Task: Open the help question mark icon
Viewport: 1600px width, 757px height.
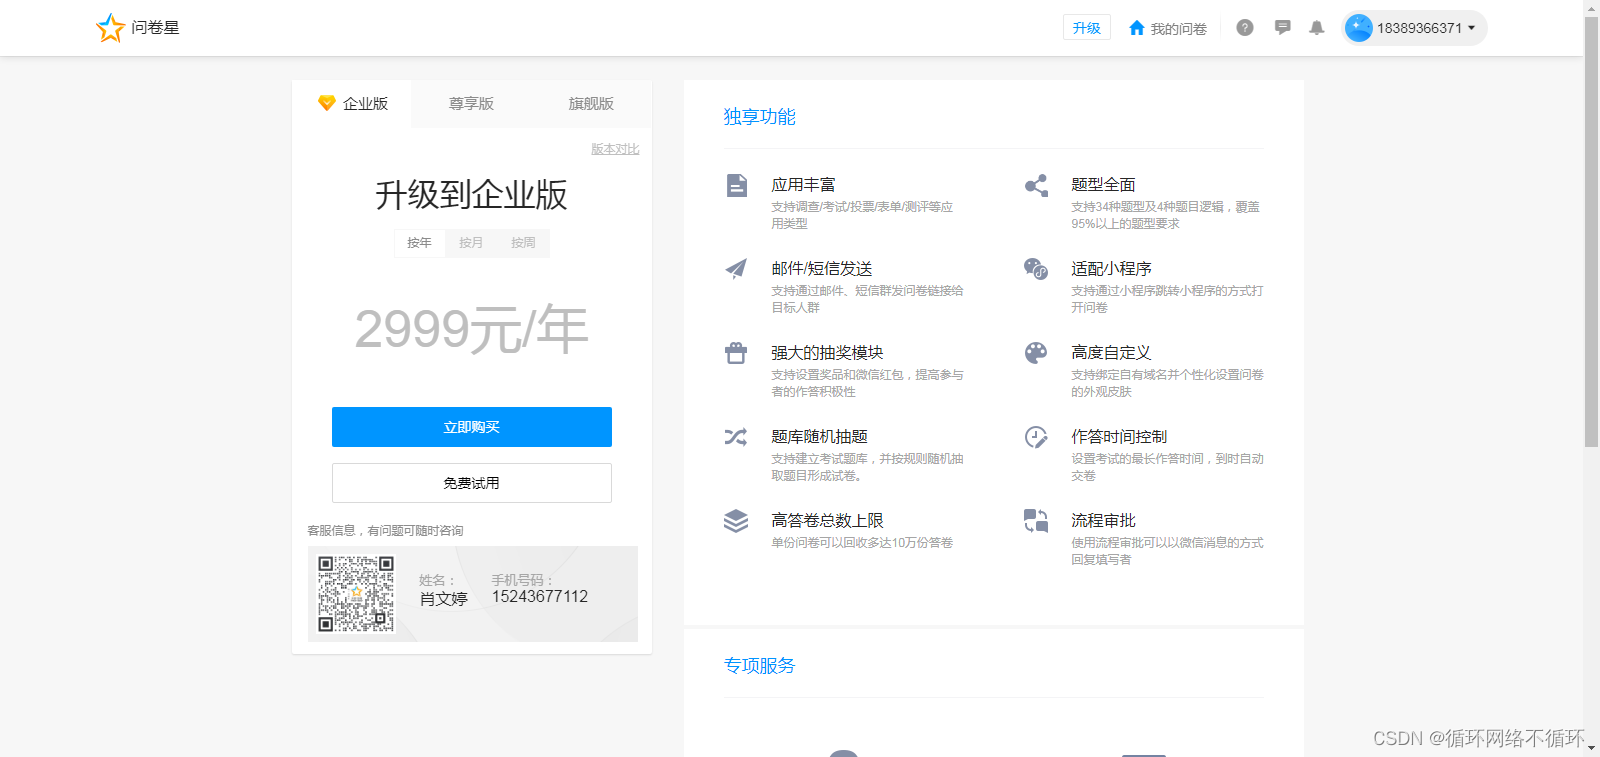Action: (1245, 28)
